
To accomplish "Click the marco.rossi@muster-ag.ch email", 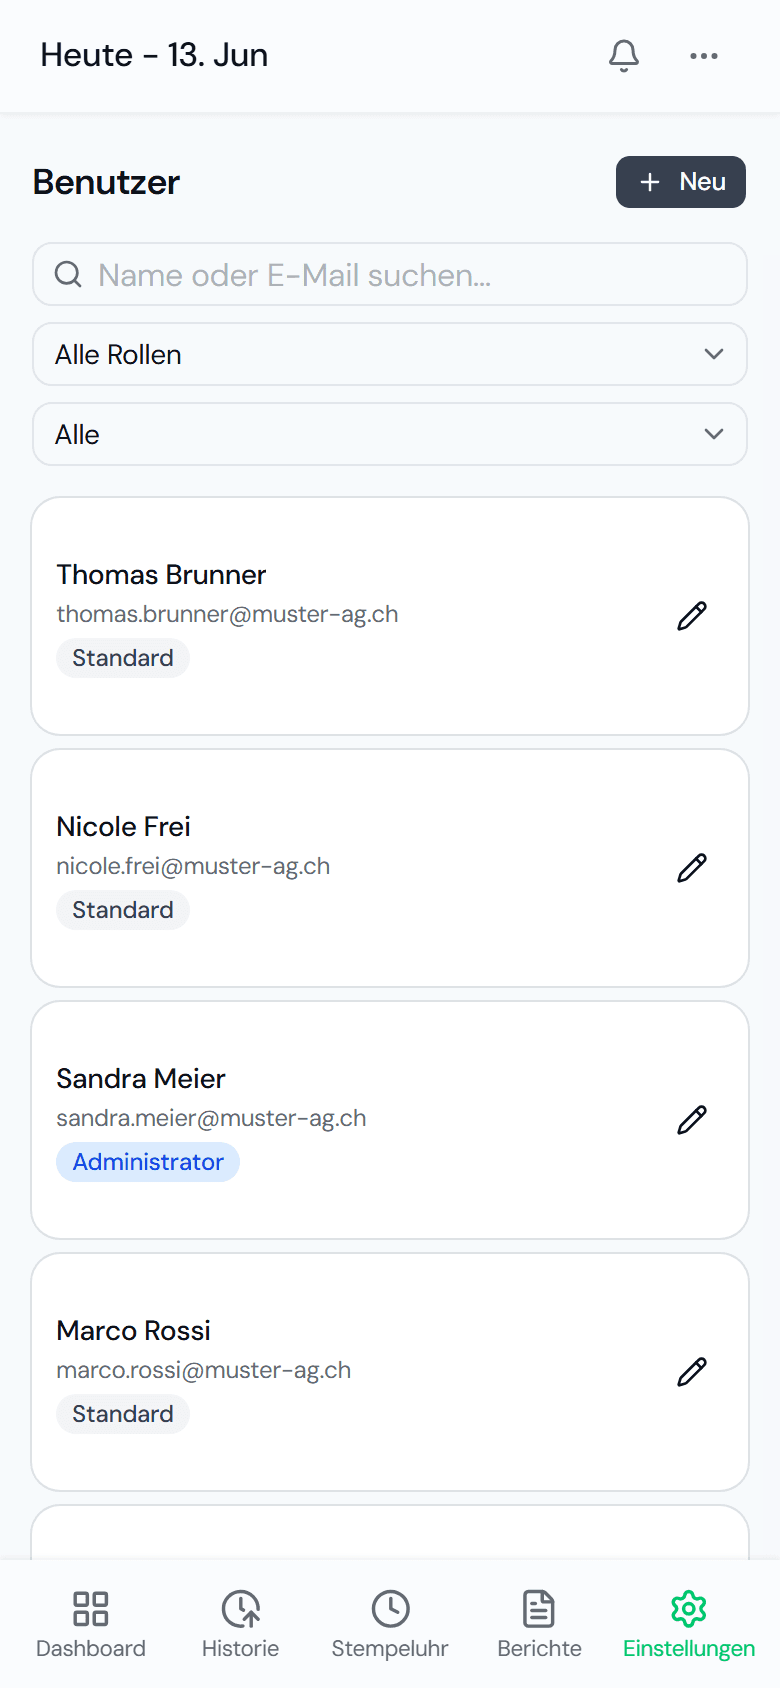I will pyautogui.click(x=204, y=1370).
